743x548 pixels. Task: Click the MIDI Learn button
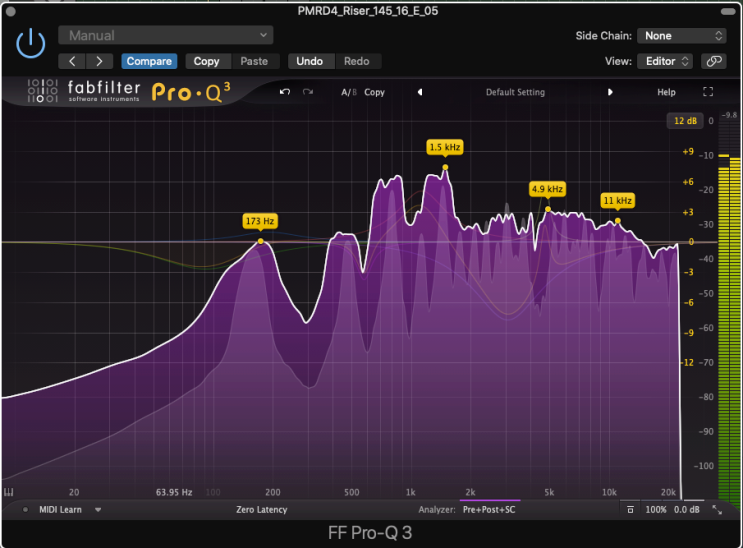click(60, 510)
